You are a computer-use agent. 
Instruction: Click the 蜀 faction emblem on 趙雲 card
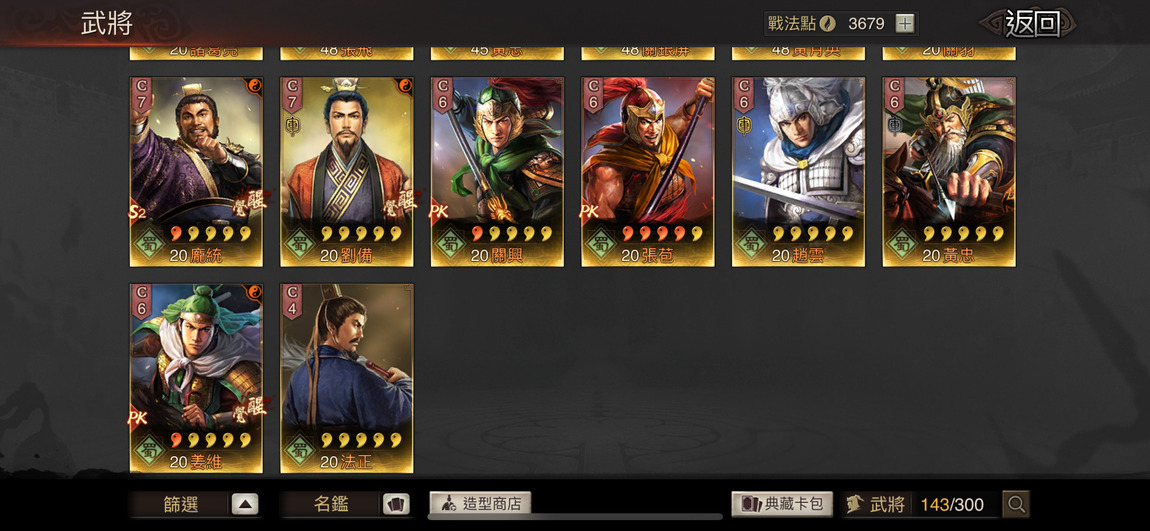coord(752,245)
